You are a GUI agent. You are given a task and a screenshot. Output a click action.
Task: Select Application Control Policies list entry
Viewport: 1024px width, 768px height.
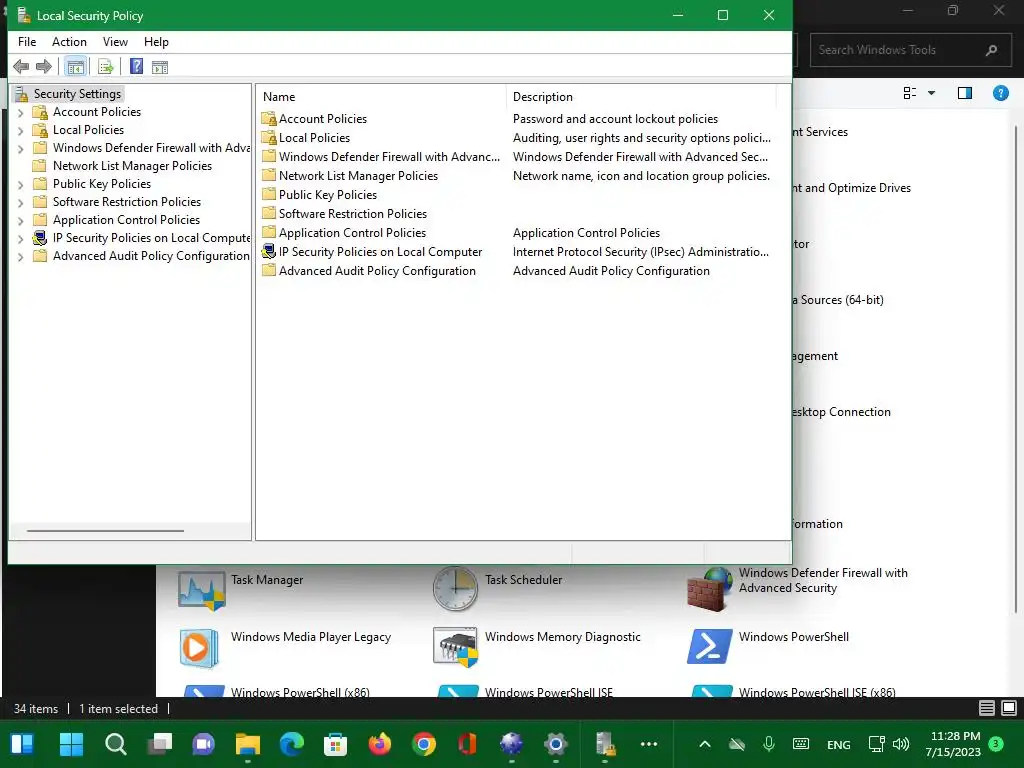352,232
